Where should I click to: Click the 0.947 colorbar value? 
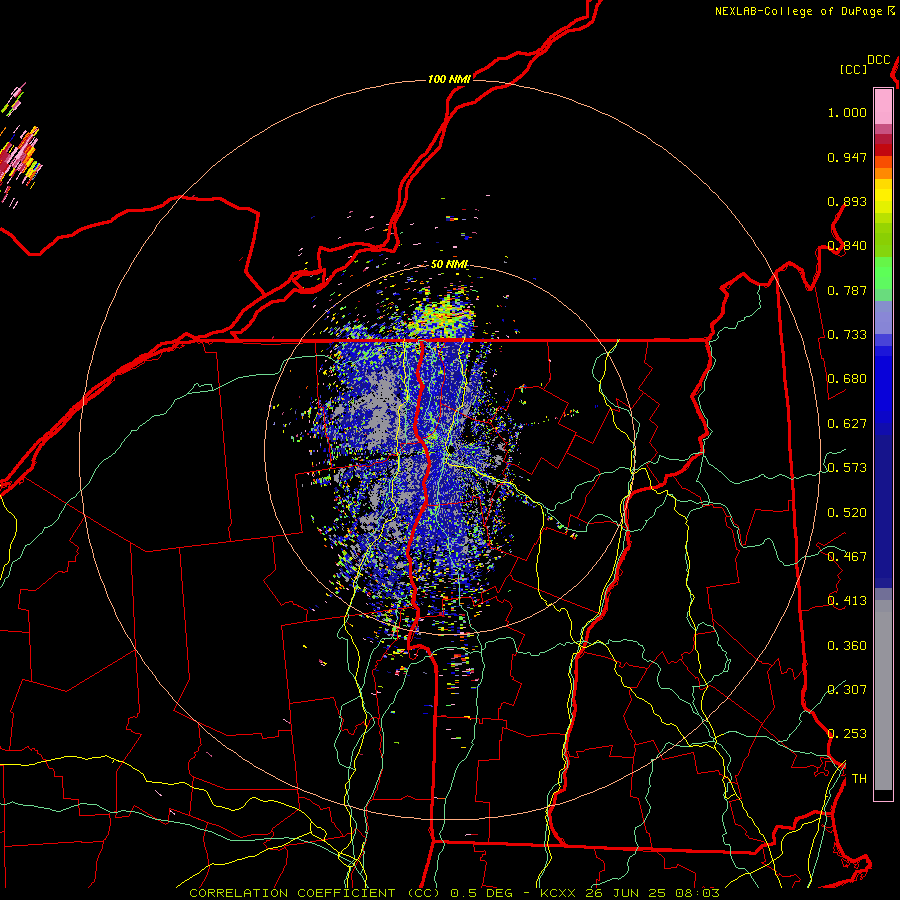pyautogui.click(x=847, y=157)
